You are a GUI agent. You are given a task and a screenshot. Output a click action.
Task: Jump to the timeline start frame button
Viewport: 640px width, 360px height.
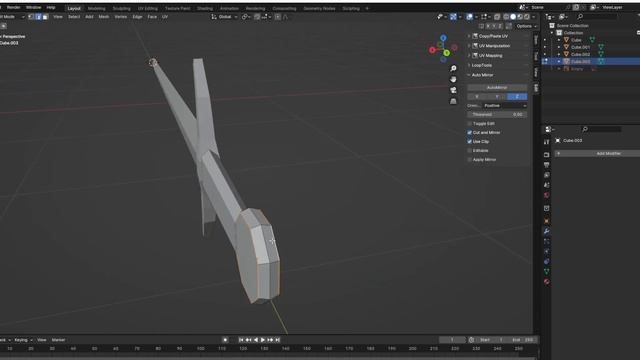[x=241, y=340]
